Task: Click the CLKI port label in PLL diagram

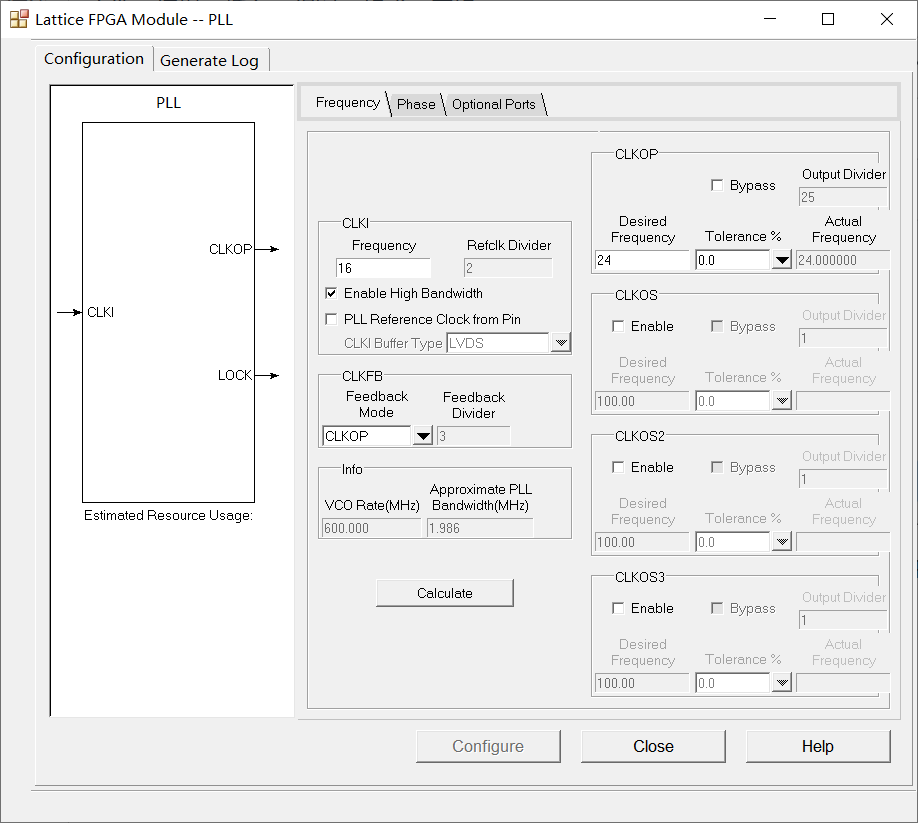Action: (101, 313)
